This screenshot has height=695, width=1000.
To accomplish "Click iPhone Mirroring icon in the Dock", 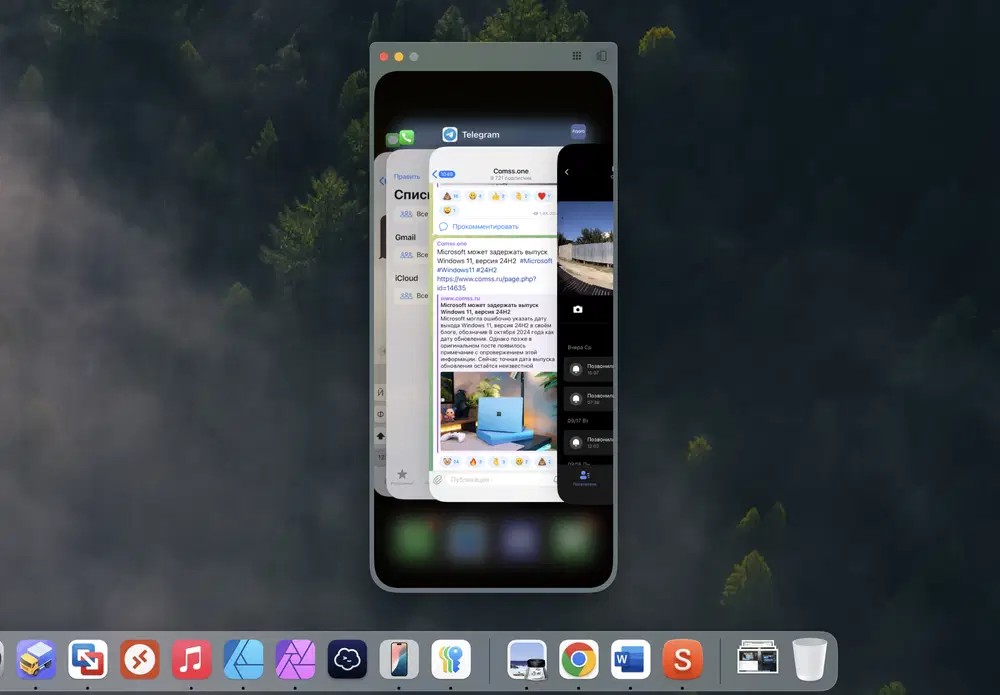I will (x=399, y=659).
